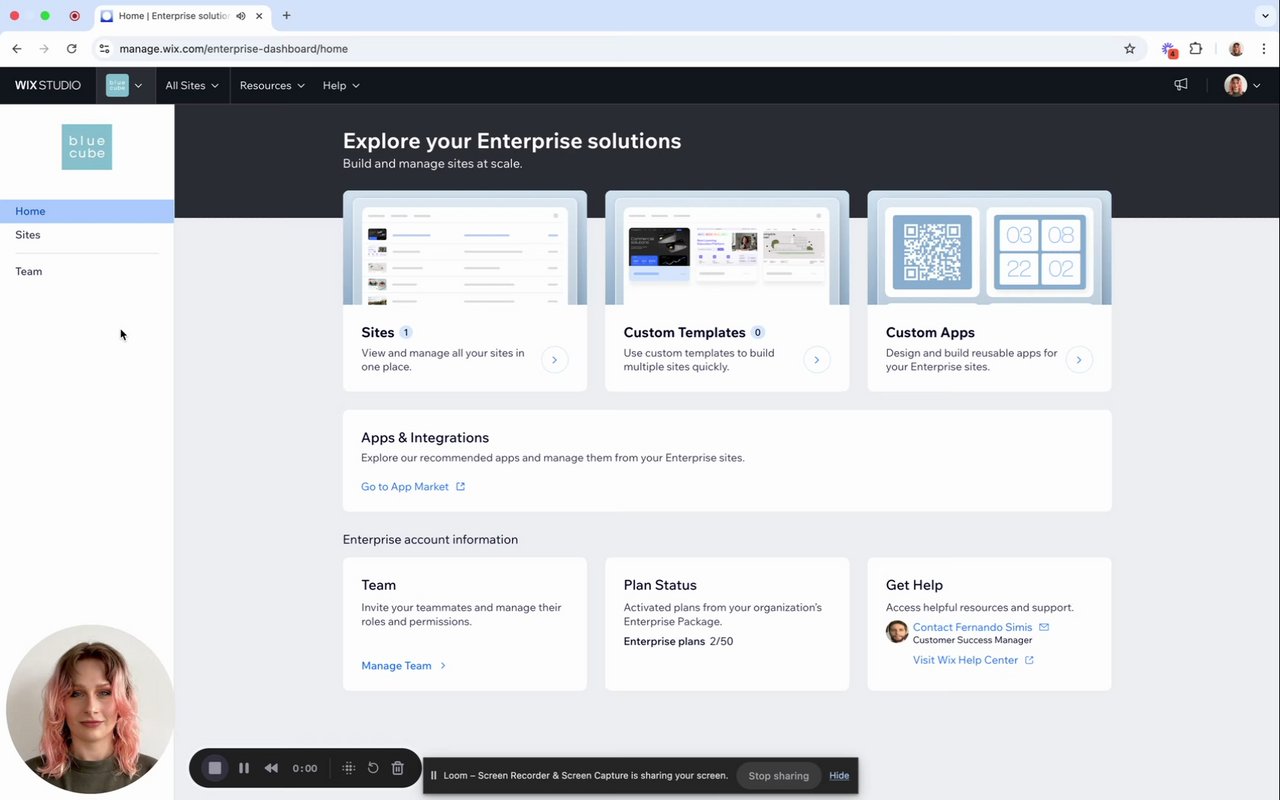
Task: Close the Home Enterprise solutions tab
Action: 260,16
